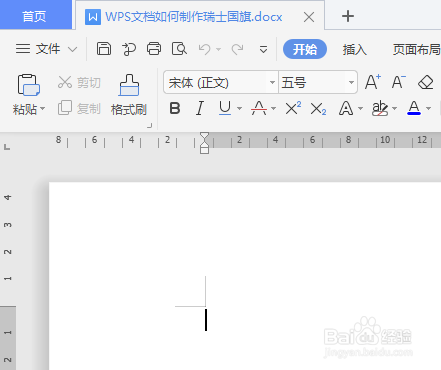
Task: Clear formatting with the eraser icon
Action: point(426,82)
